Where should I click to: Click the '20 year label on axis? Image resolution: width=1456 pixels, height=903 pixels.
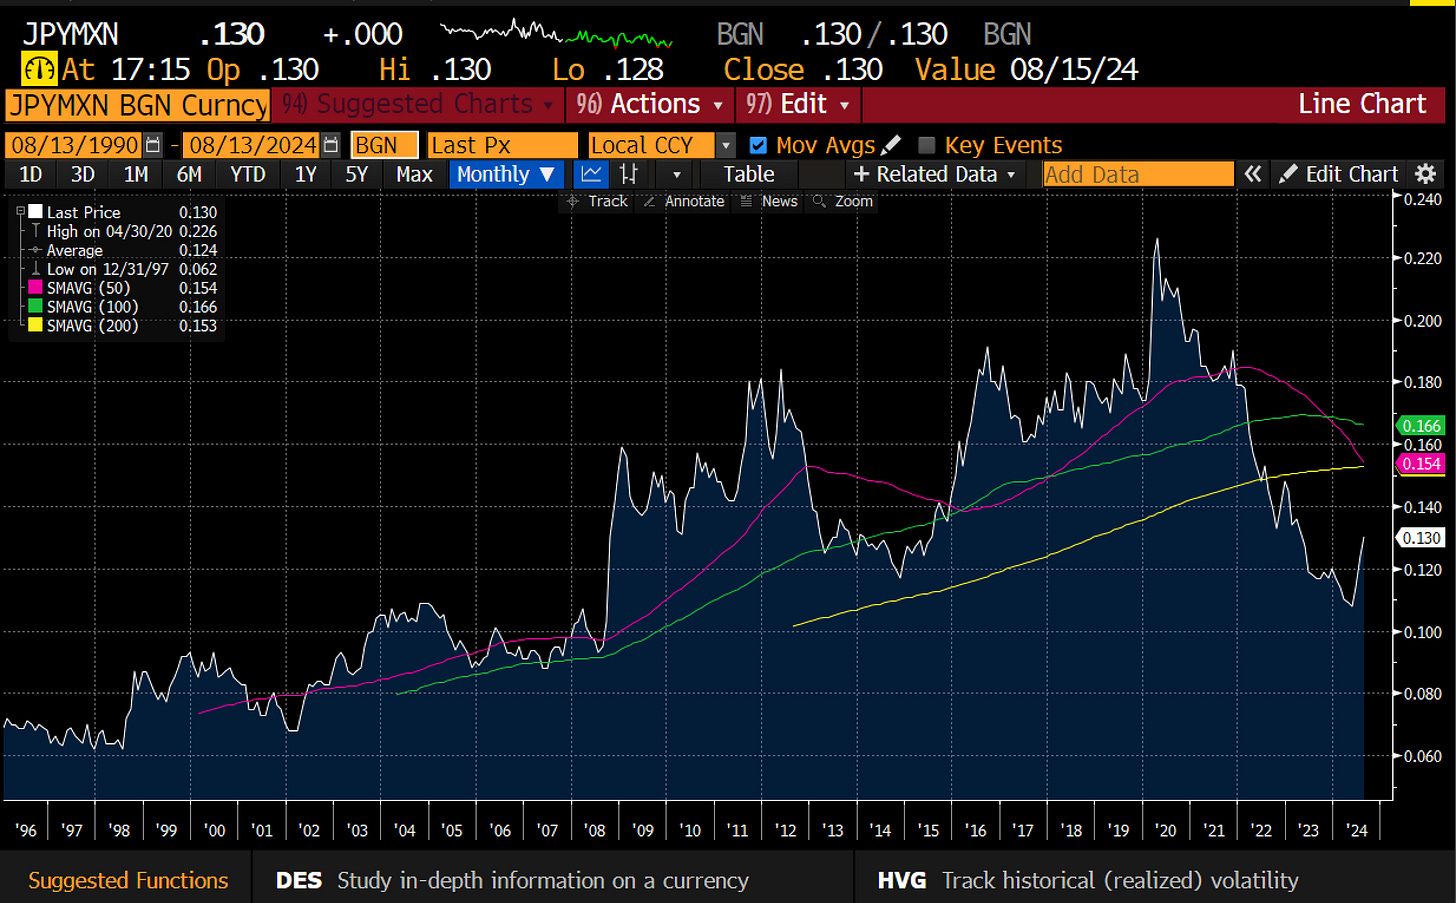click(x=1165, y=830)
